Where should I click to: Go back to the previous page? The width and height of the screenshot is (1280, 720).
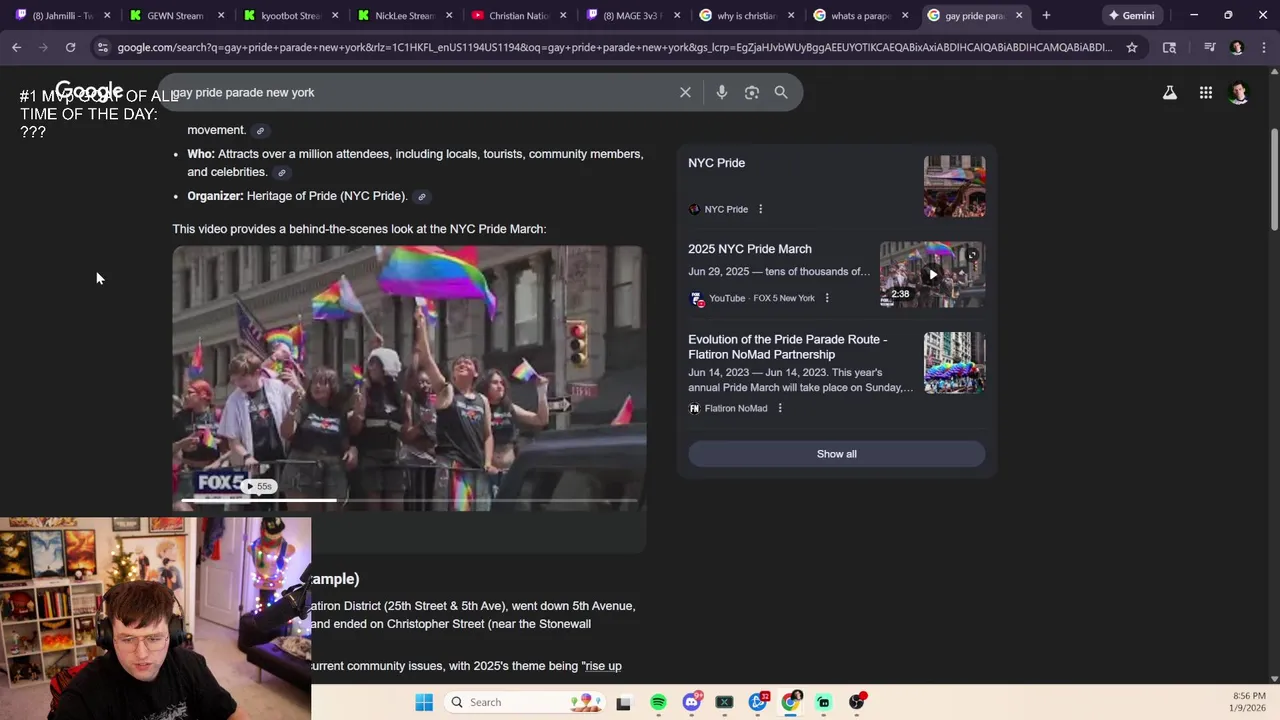pos(17,47)
